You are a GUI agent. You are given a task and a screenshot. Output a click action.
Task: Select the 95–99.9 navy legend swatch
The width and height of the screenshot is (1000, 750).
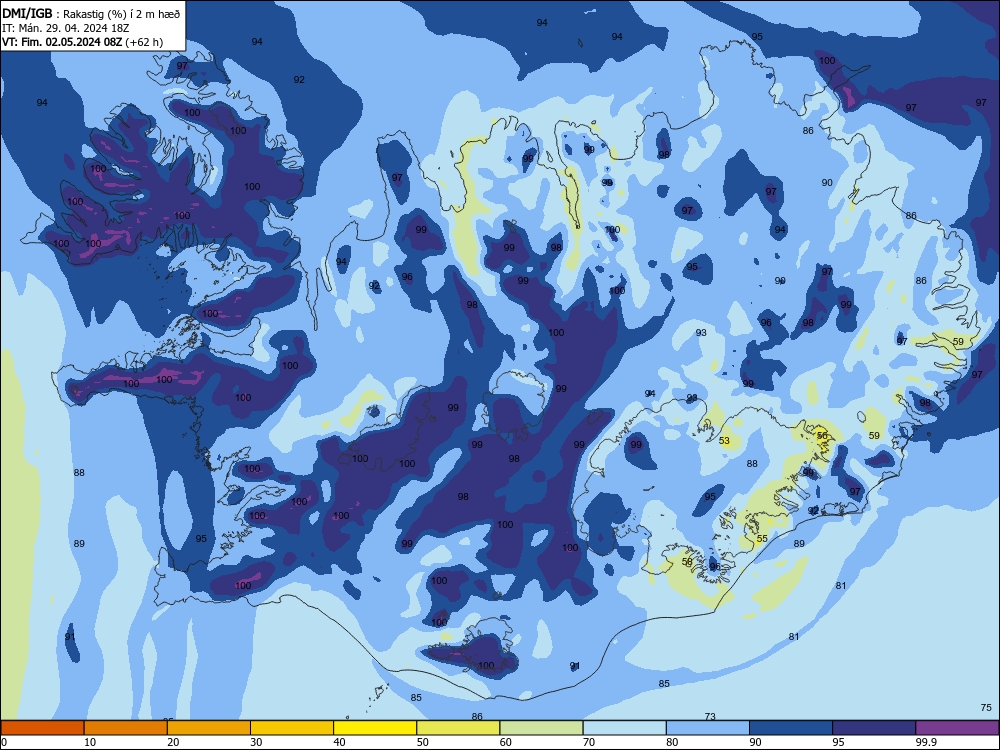click(874, 728)
